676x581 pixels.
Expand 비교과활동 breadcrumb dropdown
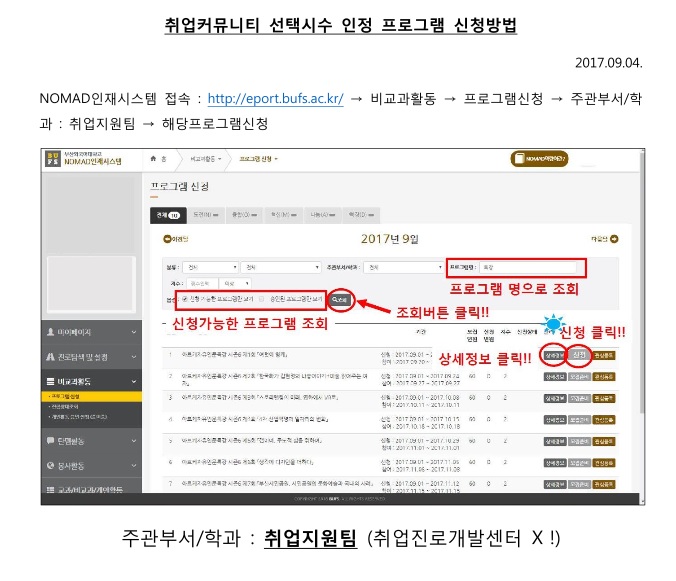(x=202, y=159)
